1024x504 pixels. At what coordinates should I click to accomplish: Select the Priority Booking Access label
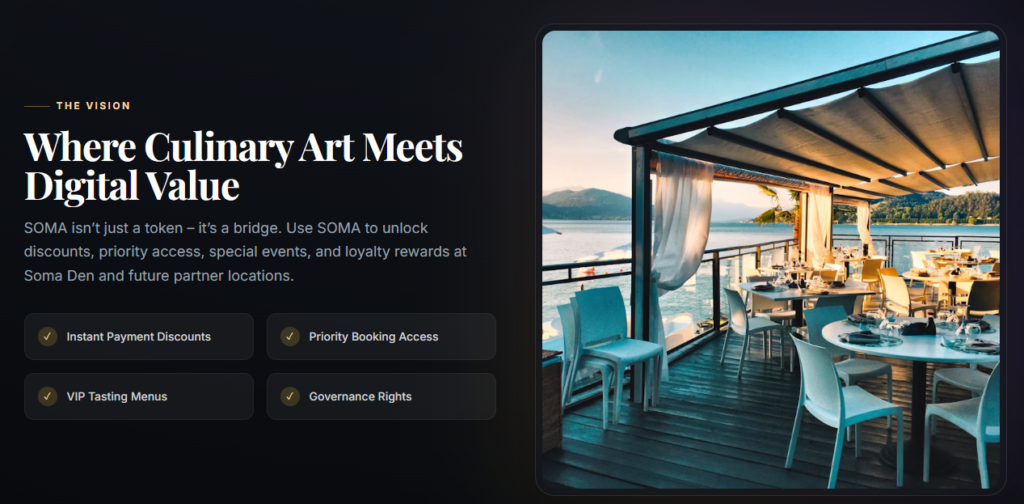pos(374,337)
